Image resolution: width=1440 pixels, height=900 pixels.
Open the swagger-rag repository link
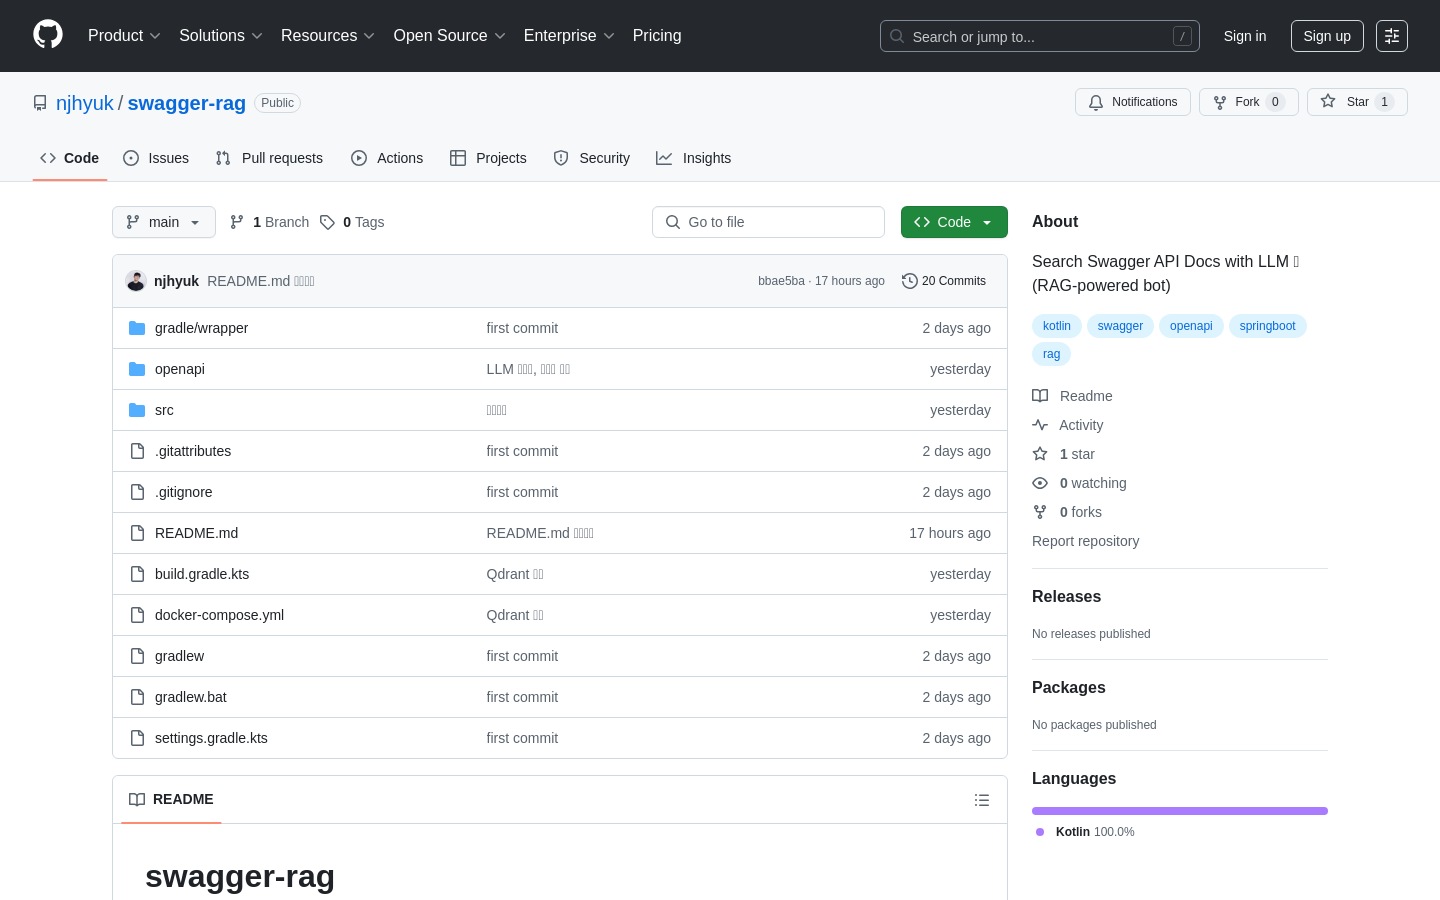point(187,103)
